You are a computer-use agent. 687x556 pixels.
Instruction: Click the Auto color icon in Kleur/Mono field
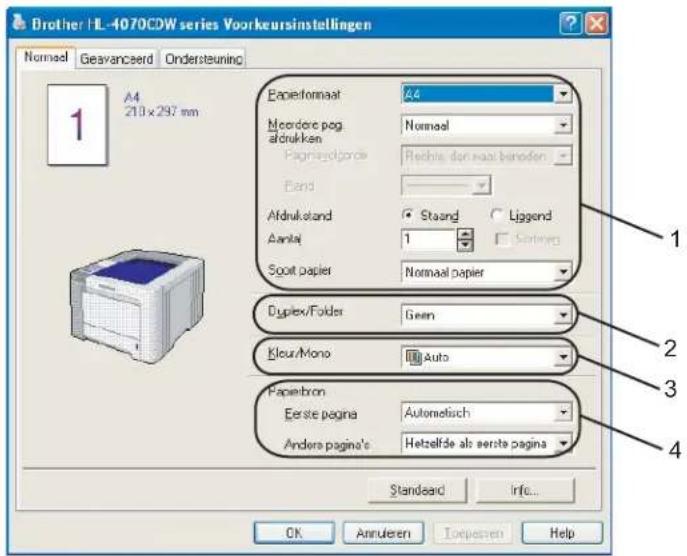click(x=413, y=357)
